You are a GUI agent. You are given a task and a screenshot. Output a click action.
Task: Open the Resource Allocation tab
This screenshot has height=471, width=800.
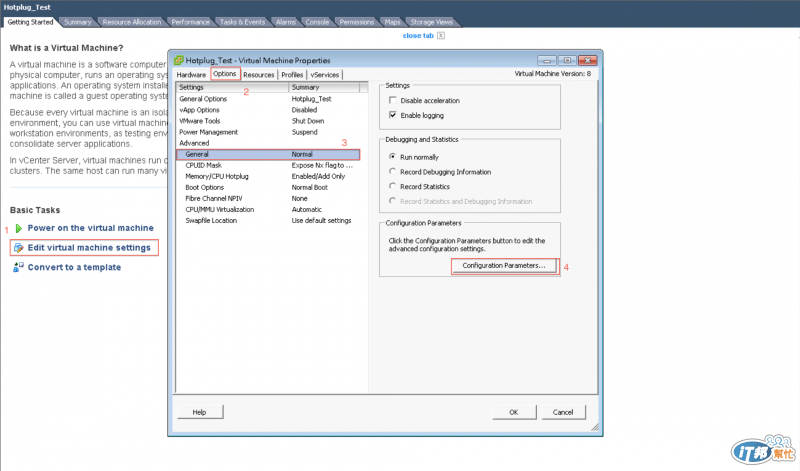pyautogui.click(x=132, y=22)
